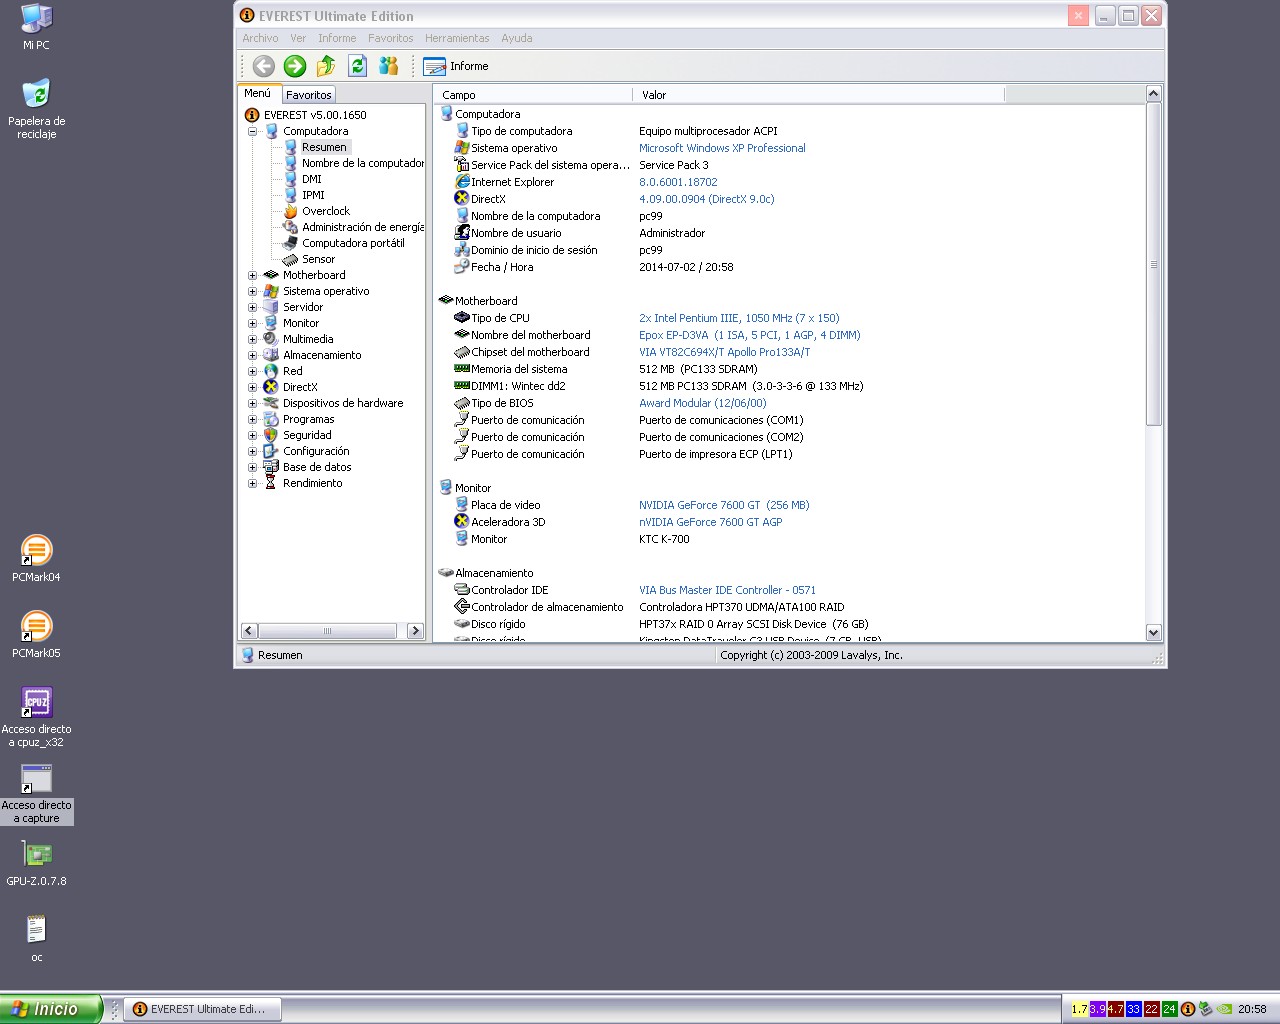Open the Herramientas menu
Screen dimensions: 1280x1024
[x=457, y=38]
